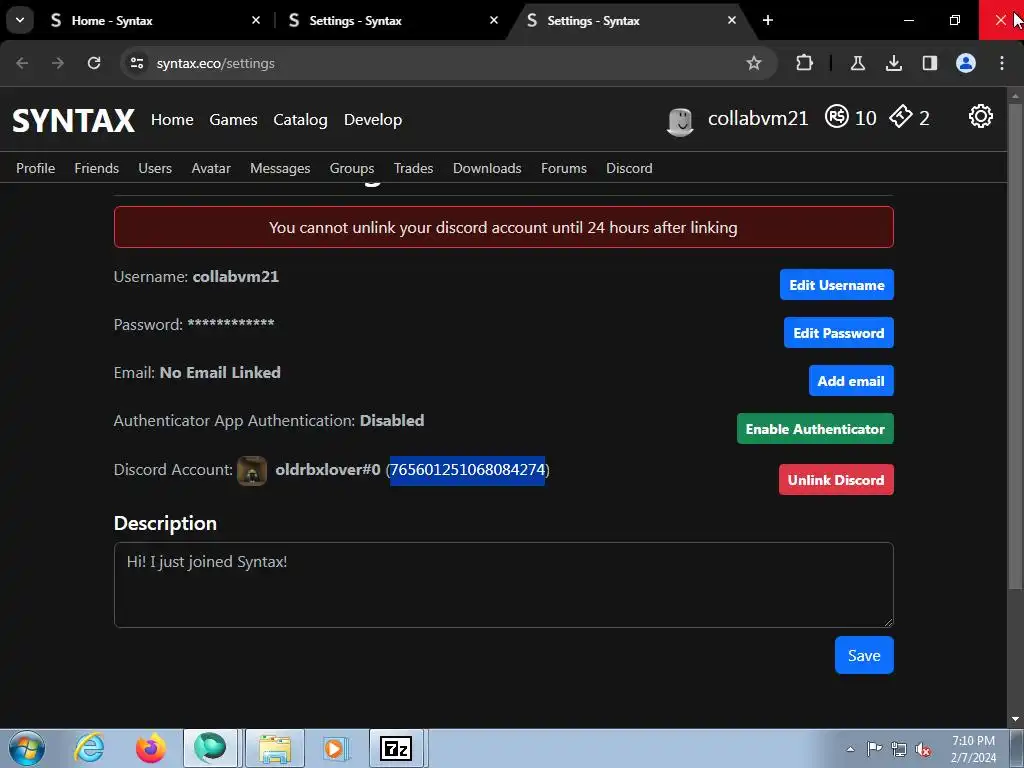1024x768 pixels.
Task: Show hidden system tray icons
Action: (850, 749)
